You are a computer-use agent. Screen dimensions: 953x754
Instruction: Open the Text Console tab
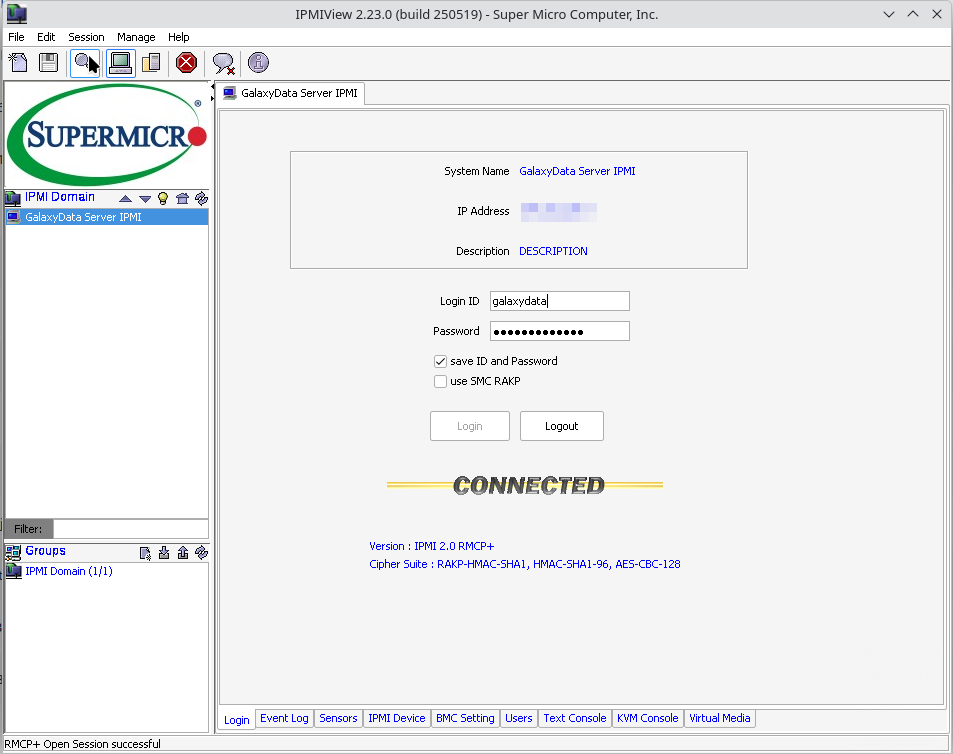click(575, 718)
